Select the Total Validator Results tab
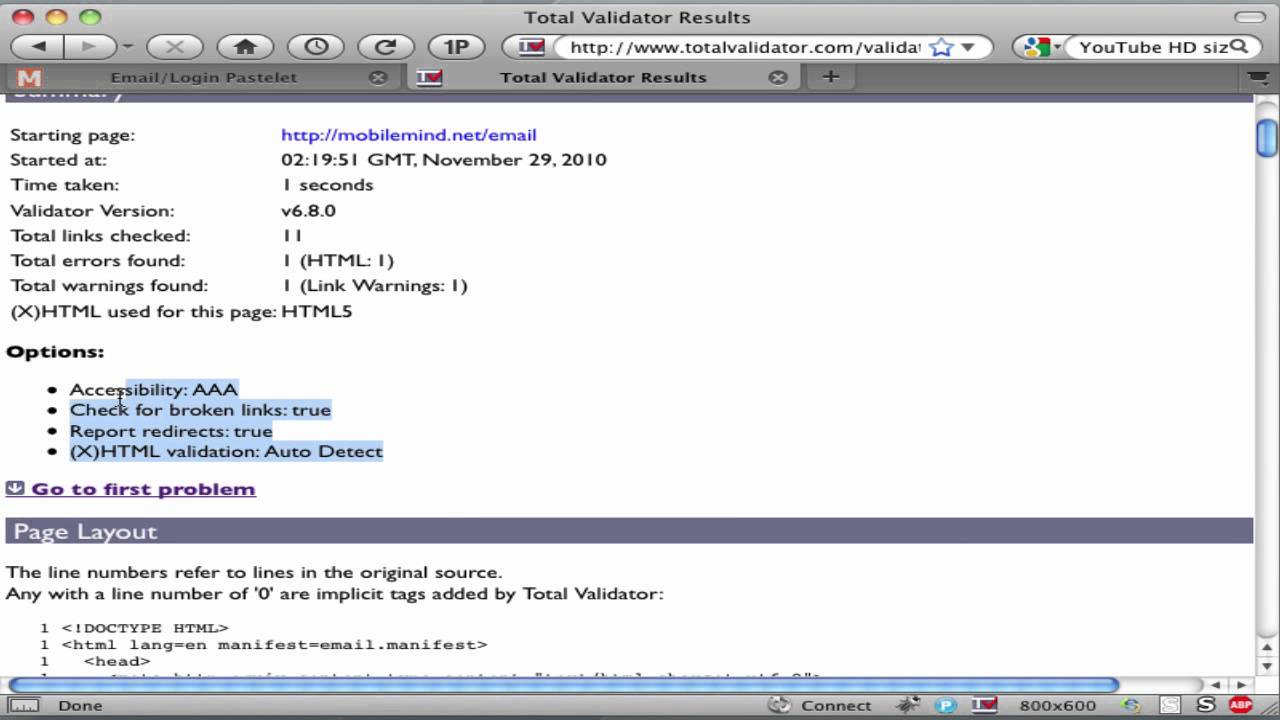 click(x=603, y=77)
